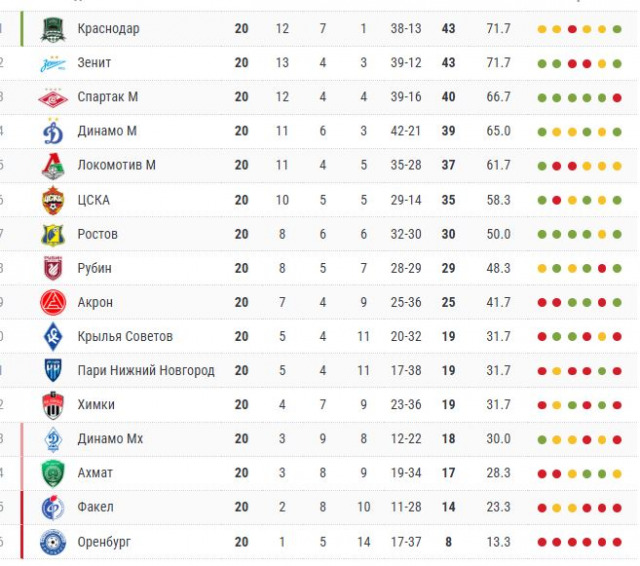Open the Факел team link
640x566 pixels.
tap(95, 507)
